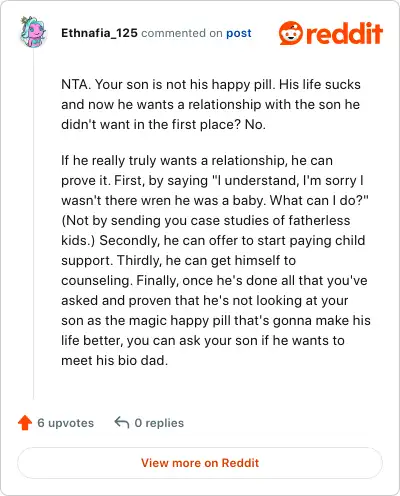Click the "0 replies" count label

pyautogui.click(x=159, y=423)
